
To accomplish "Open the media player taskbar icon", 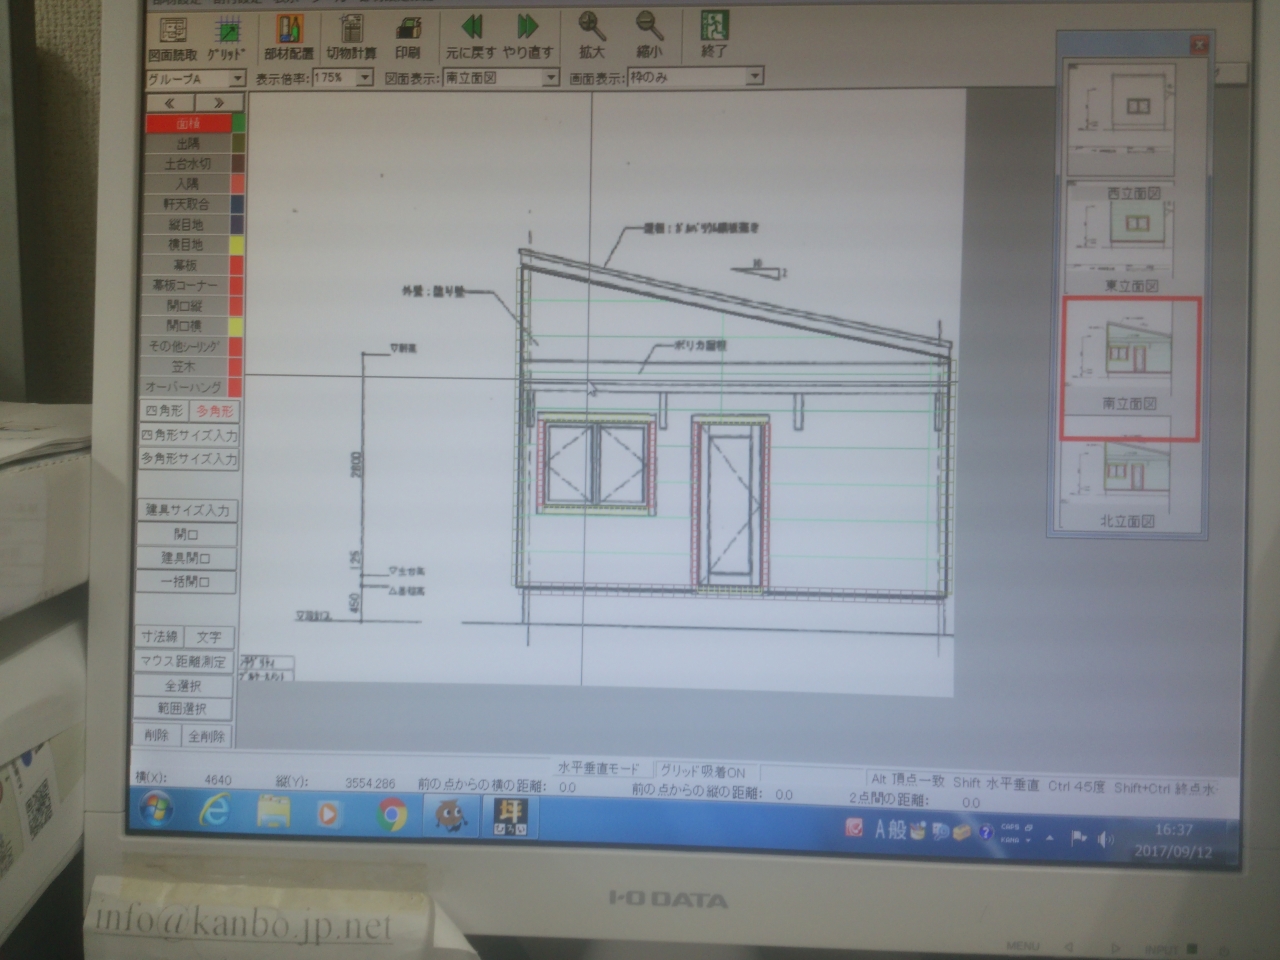I will tap(327, 815).
